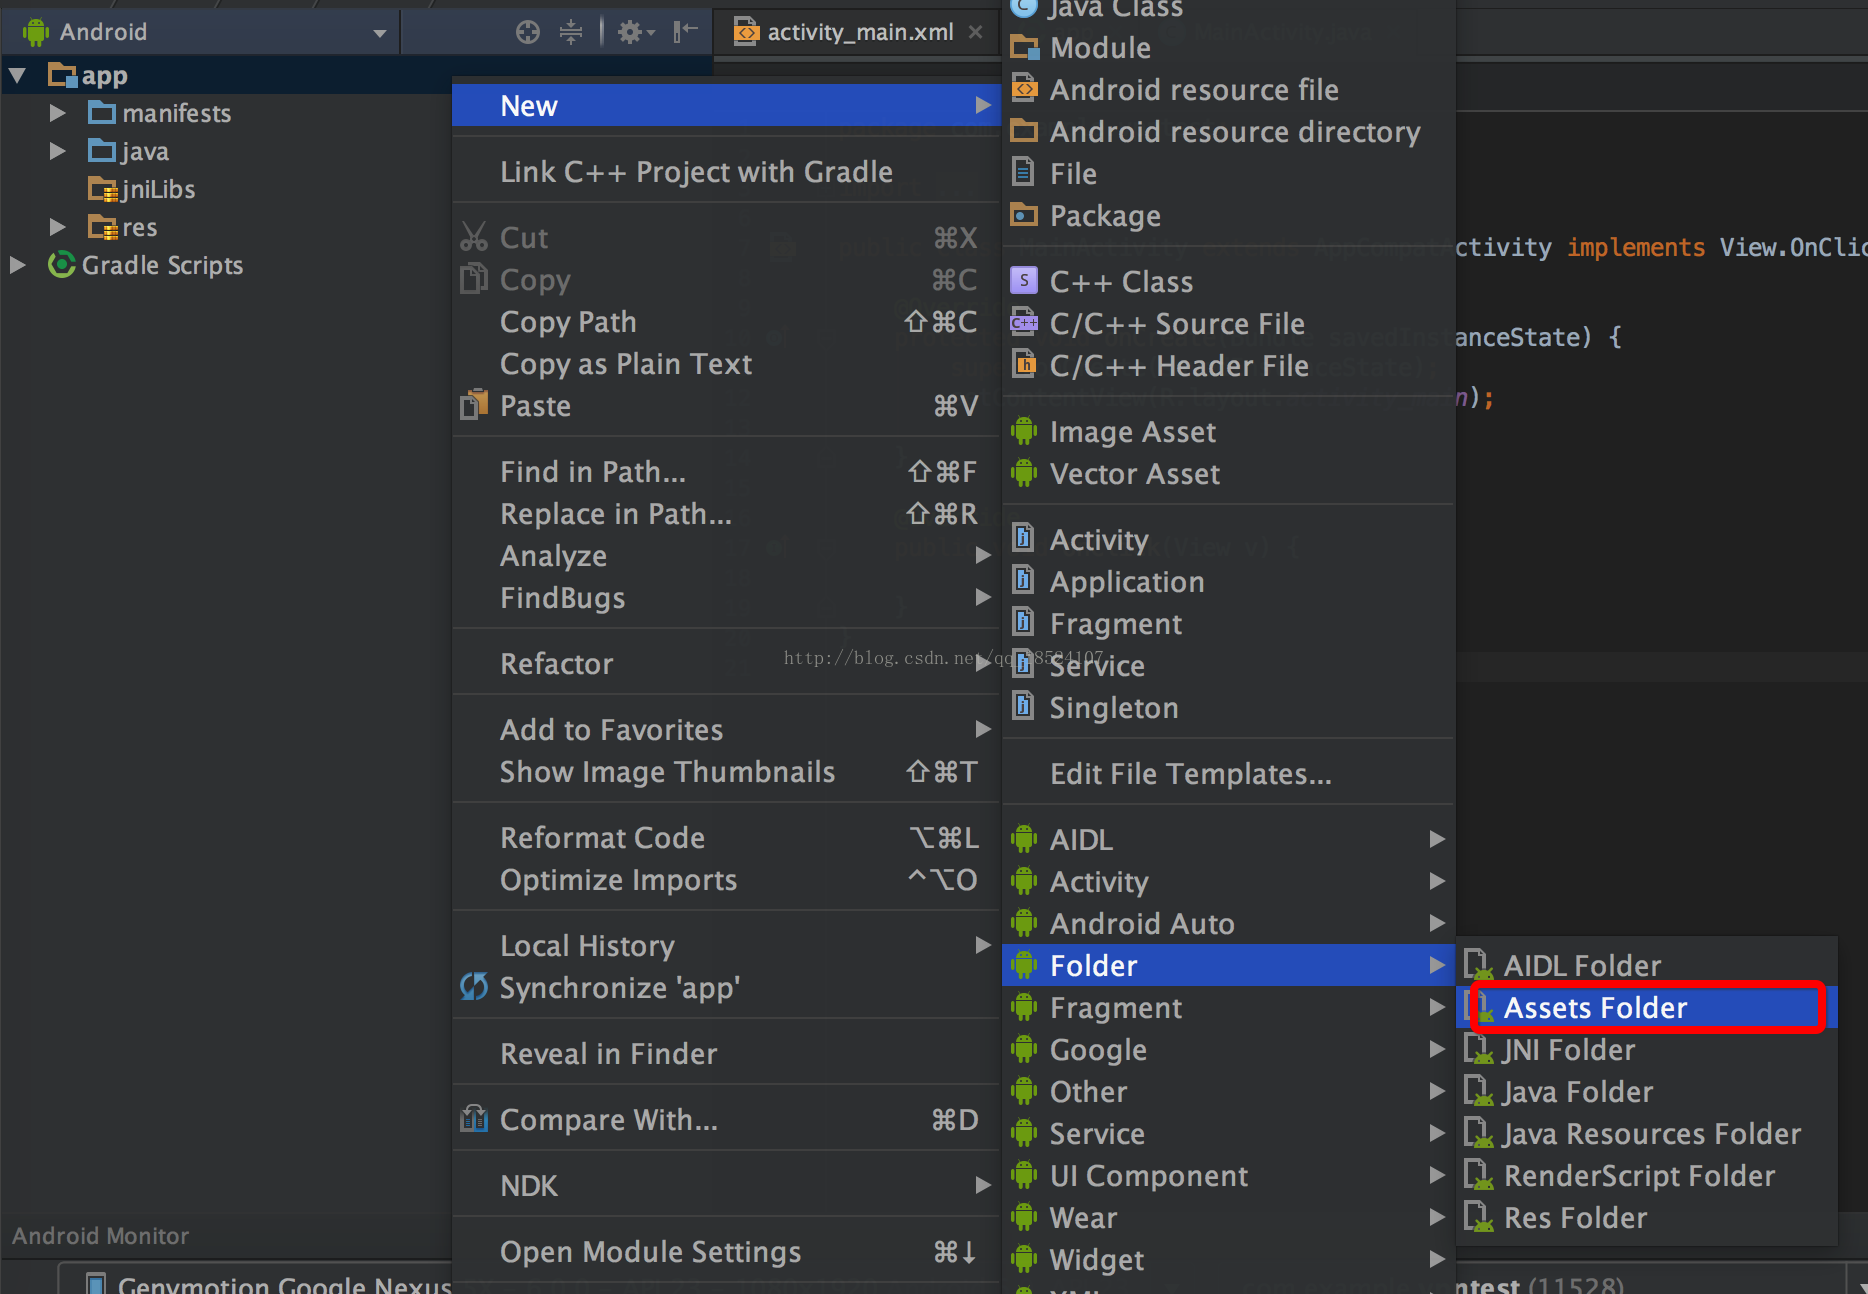The height and width of the screenshot is (1294, 1868).
Task: Click the File document icon
Action: 1023,173
